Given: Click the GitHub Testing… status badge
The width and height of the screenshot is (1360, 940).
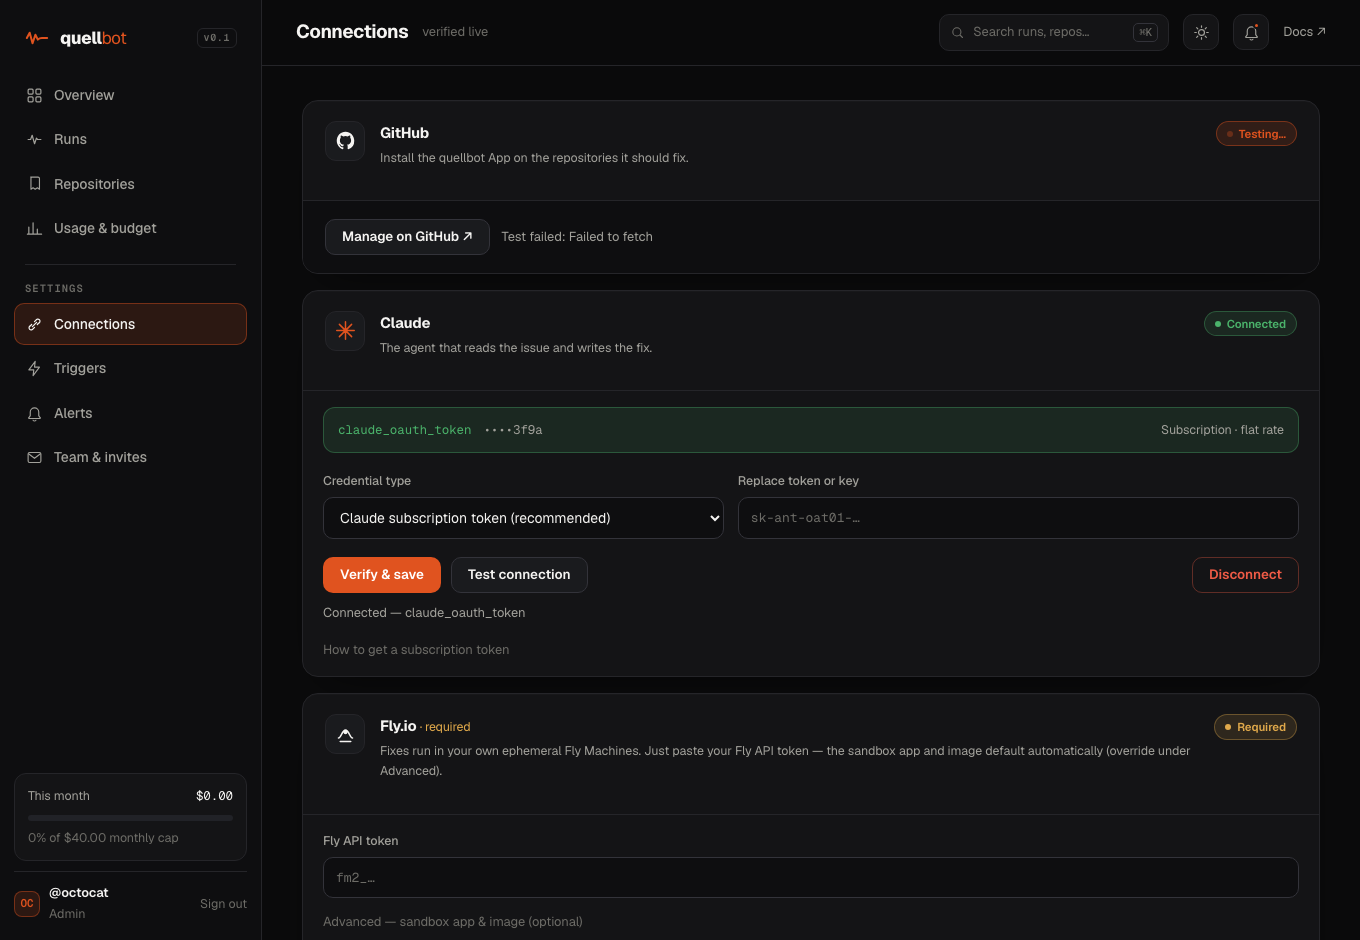Looking at the screenshot, I should (x=1256, y=134).
